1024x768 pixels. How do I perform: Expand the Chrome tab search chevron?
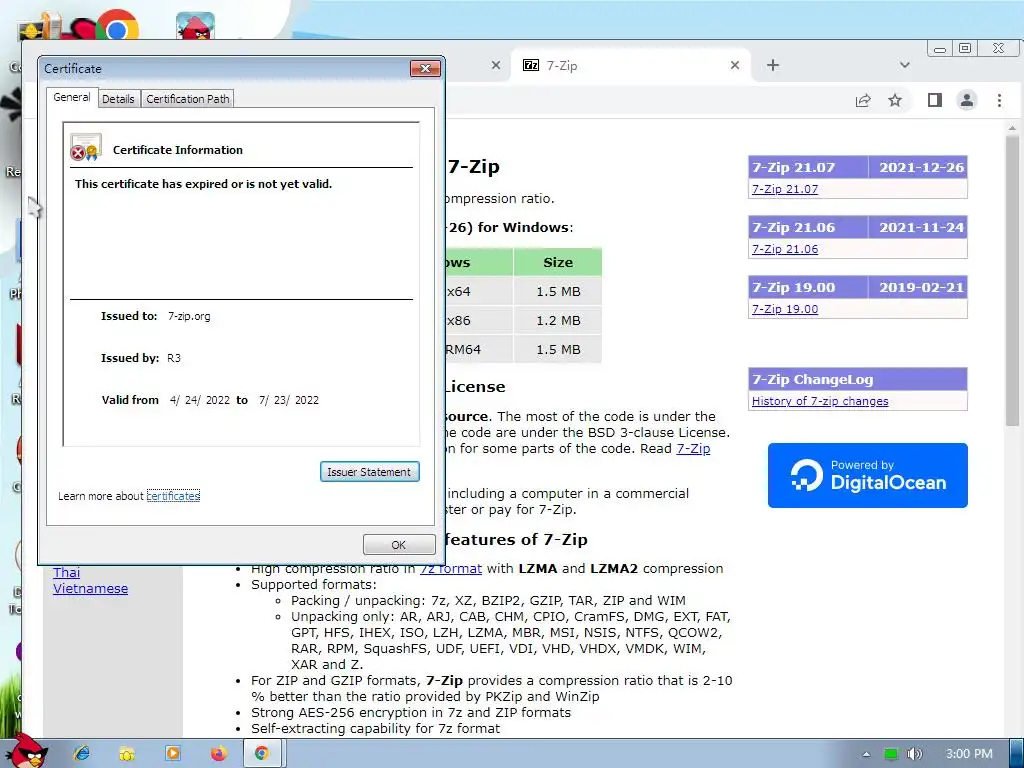point(904,65)
